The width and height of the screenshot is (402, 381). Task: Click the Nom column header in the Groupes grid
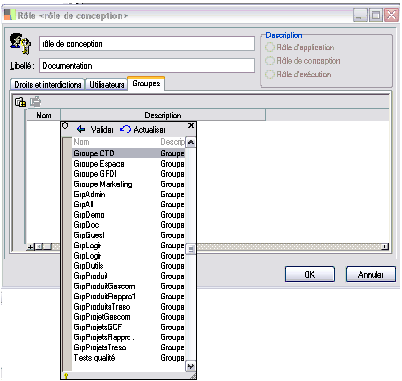click(x=44, y=115)
